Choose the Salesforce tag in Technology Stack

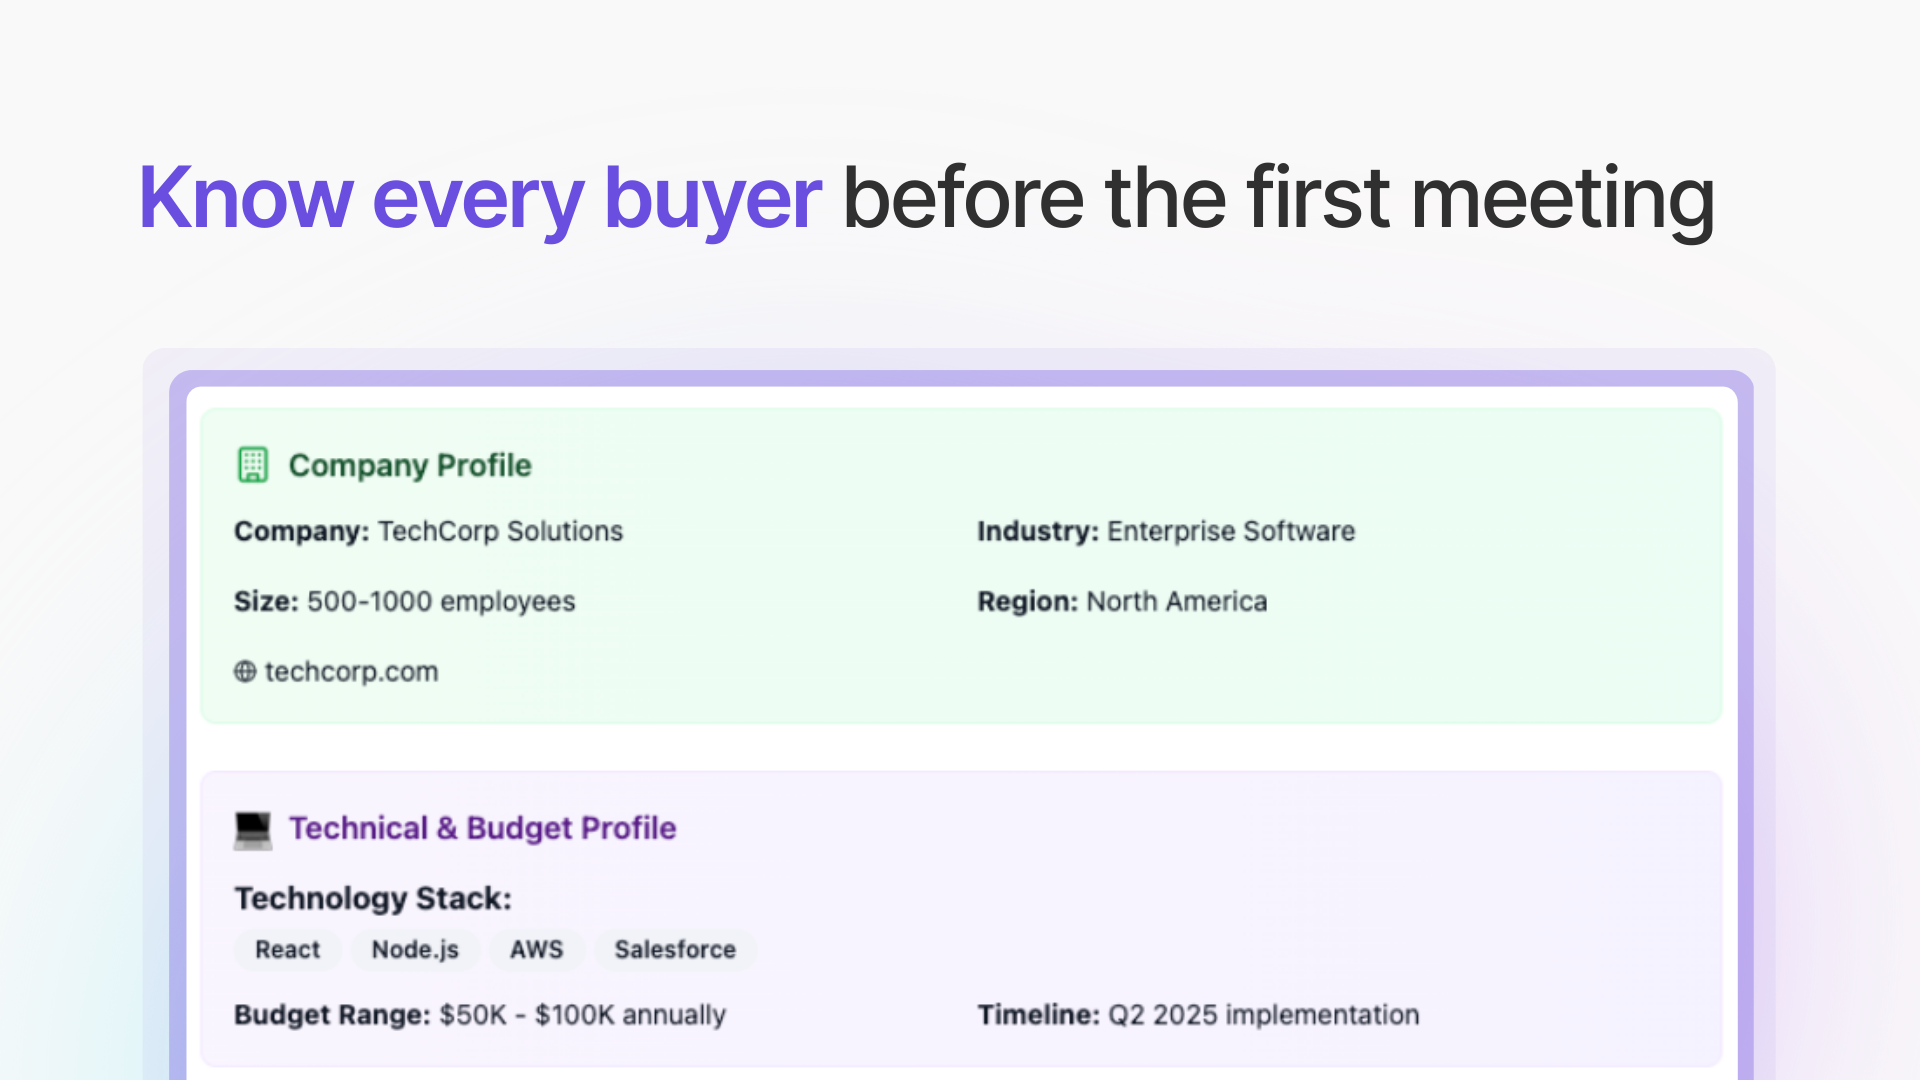coord(675,949)
